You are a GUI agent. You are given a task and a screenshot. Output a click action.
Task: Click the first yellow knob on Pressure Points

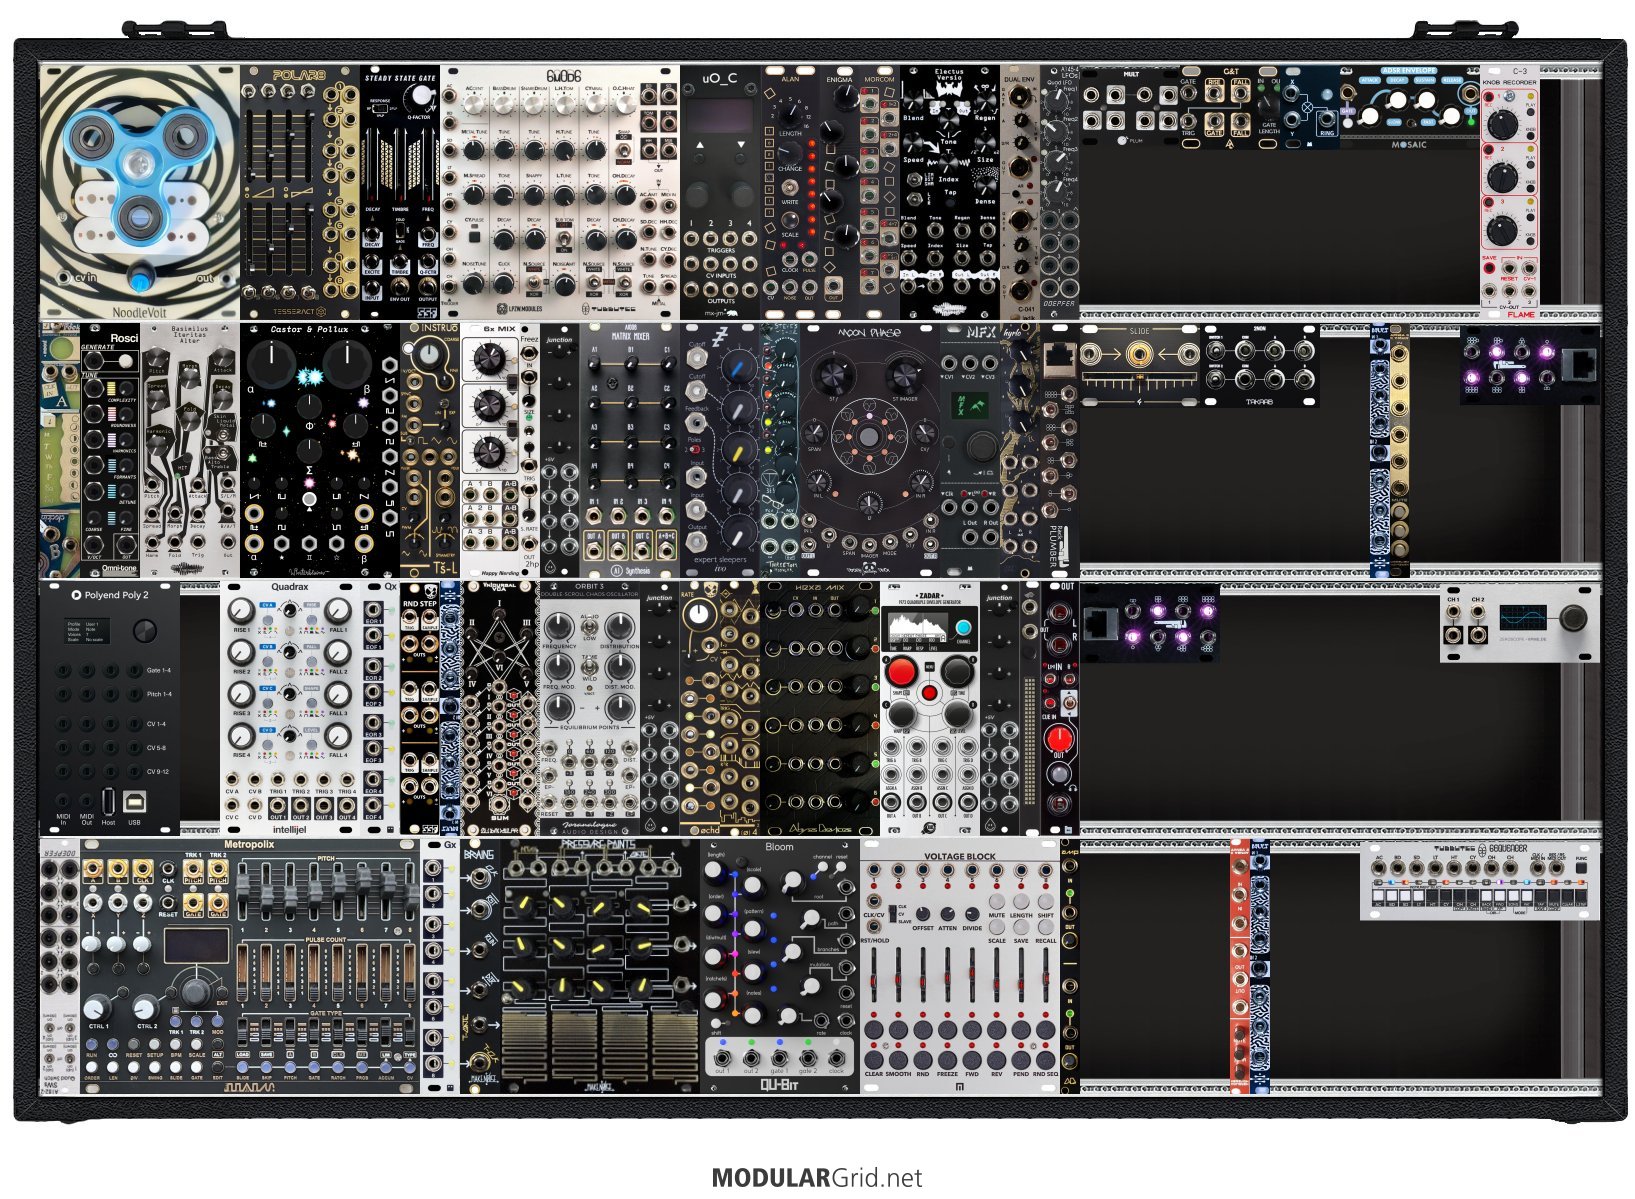point(523,905)
